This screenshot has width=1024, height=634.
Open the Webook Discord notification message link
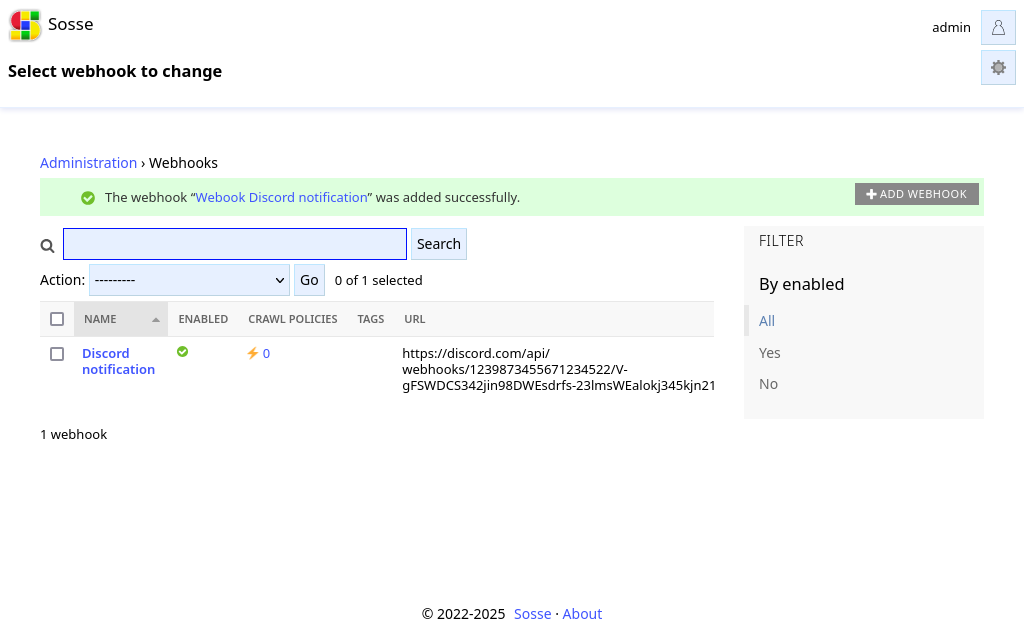[x=281, y=198]
